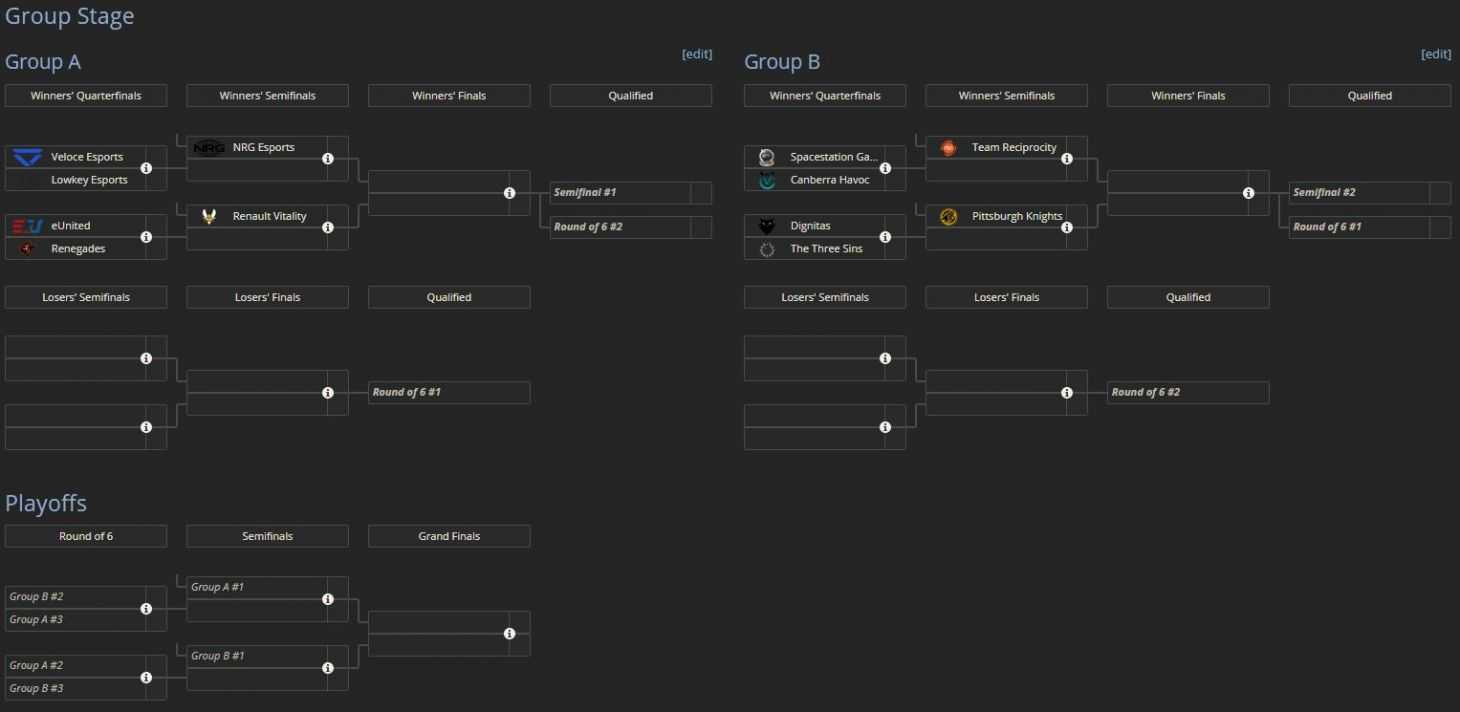Open info icon on Renault Vitality semifinal match
The image size is (1460, 712).
[x=327, y=227]
